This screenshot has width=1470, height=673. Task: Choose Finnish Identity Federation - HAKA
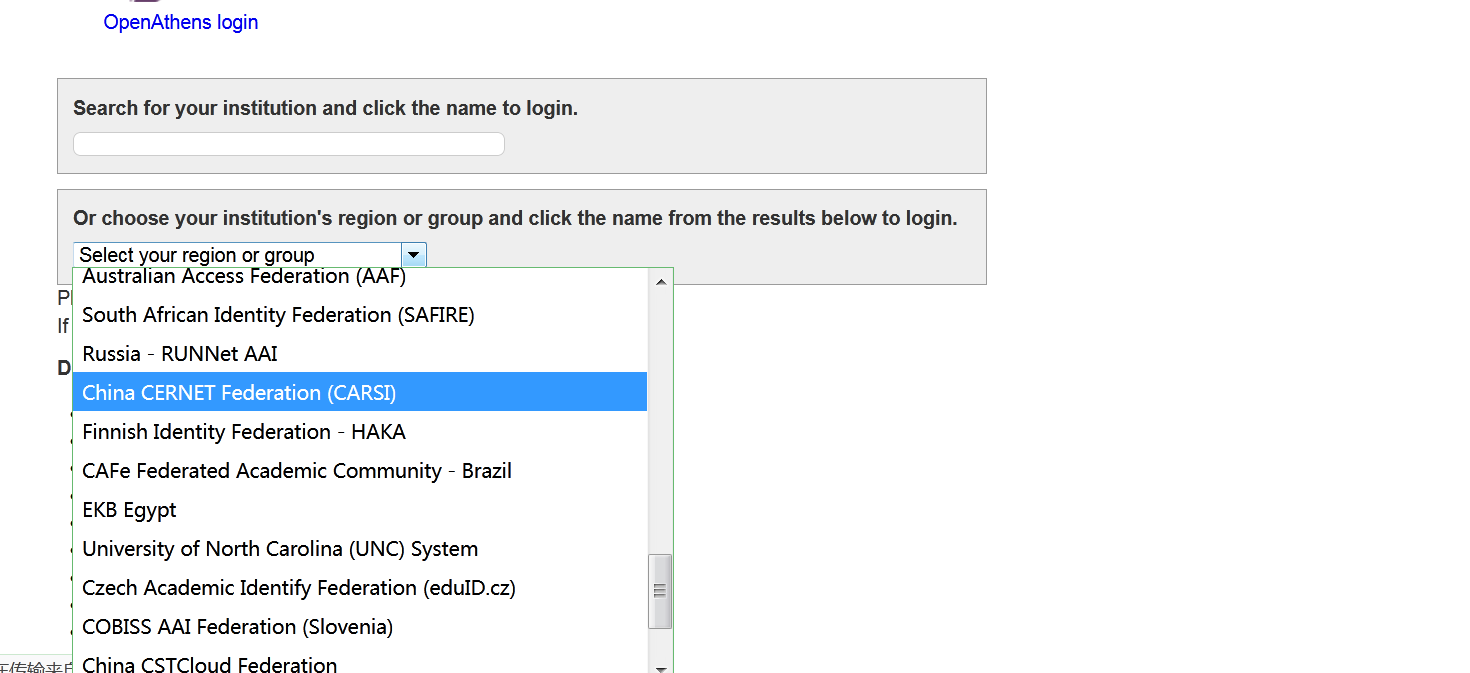pos(244,432)
